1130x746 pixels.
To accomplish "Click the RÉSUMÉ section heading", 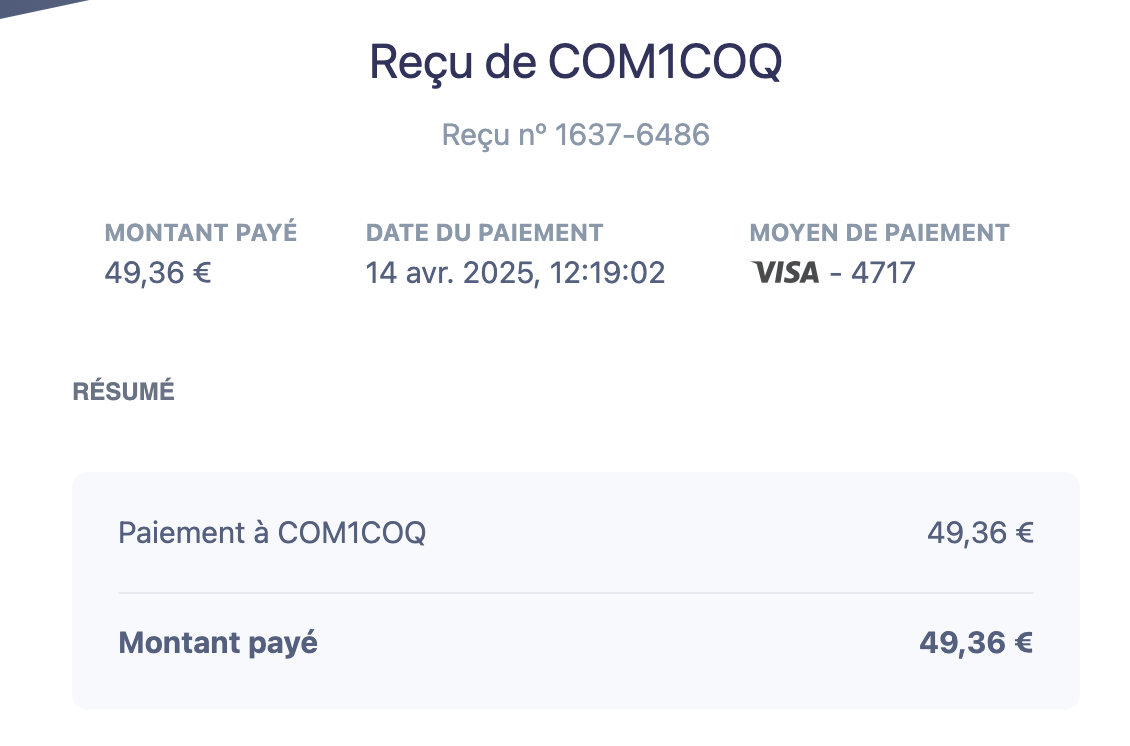I will click(x=123, y=391).
